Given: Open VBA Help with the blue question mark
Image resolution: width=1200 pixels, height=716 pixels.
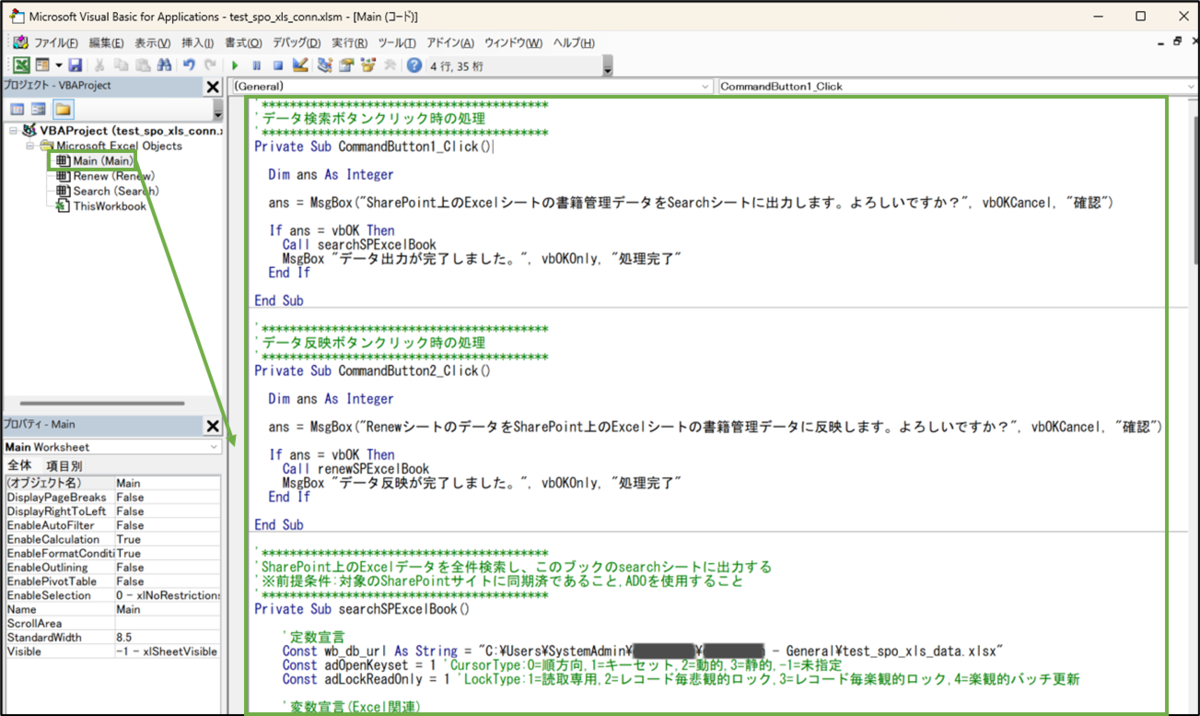Looking at the screenshot, I should tap(414, 65).
